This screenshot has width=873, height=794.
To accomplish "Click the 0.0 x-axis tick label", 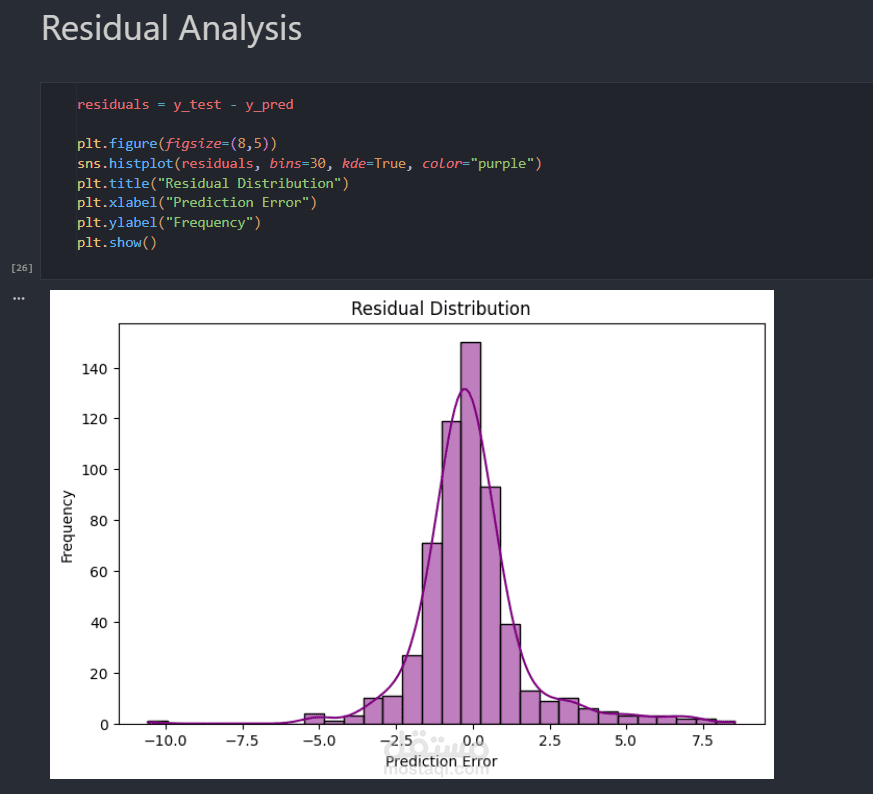I will pyautogui.click(x=471, y=741).
